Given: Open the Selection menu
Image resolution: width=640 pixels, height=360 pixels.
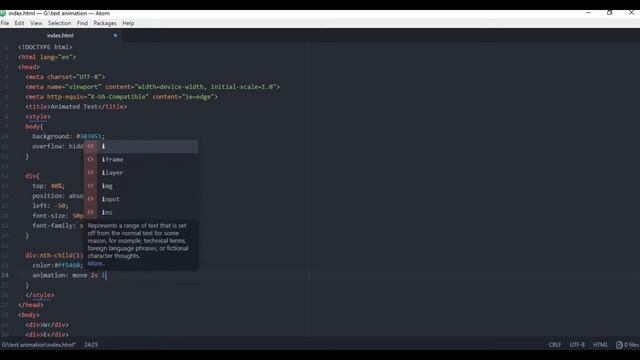Looking at the screenshot, I should click(x=59, y=23).
